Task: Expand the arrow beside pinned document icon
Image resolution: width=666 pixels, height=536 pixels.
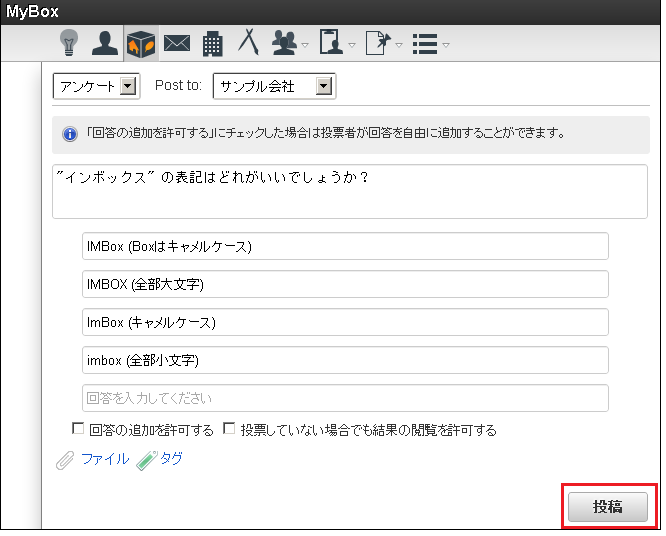Action: click(398, 45)
